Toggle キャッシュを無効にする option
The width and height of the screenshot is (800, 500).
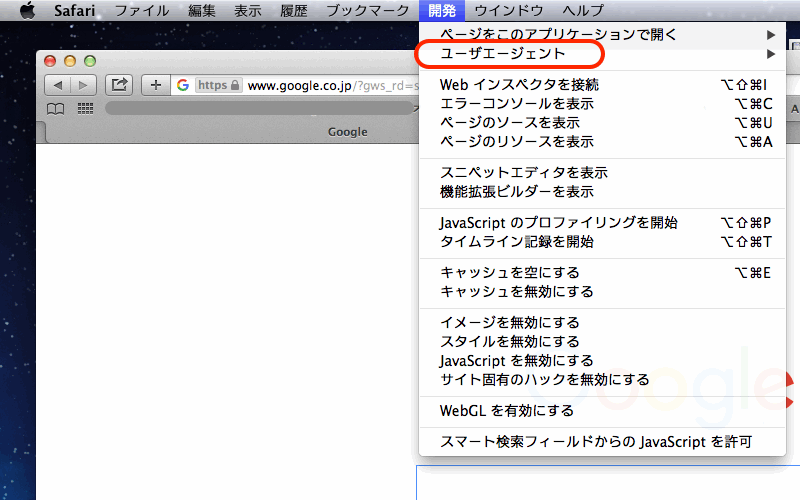tap(516, 291)
